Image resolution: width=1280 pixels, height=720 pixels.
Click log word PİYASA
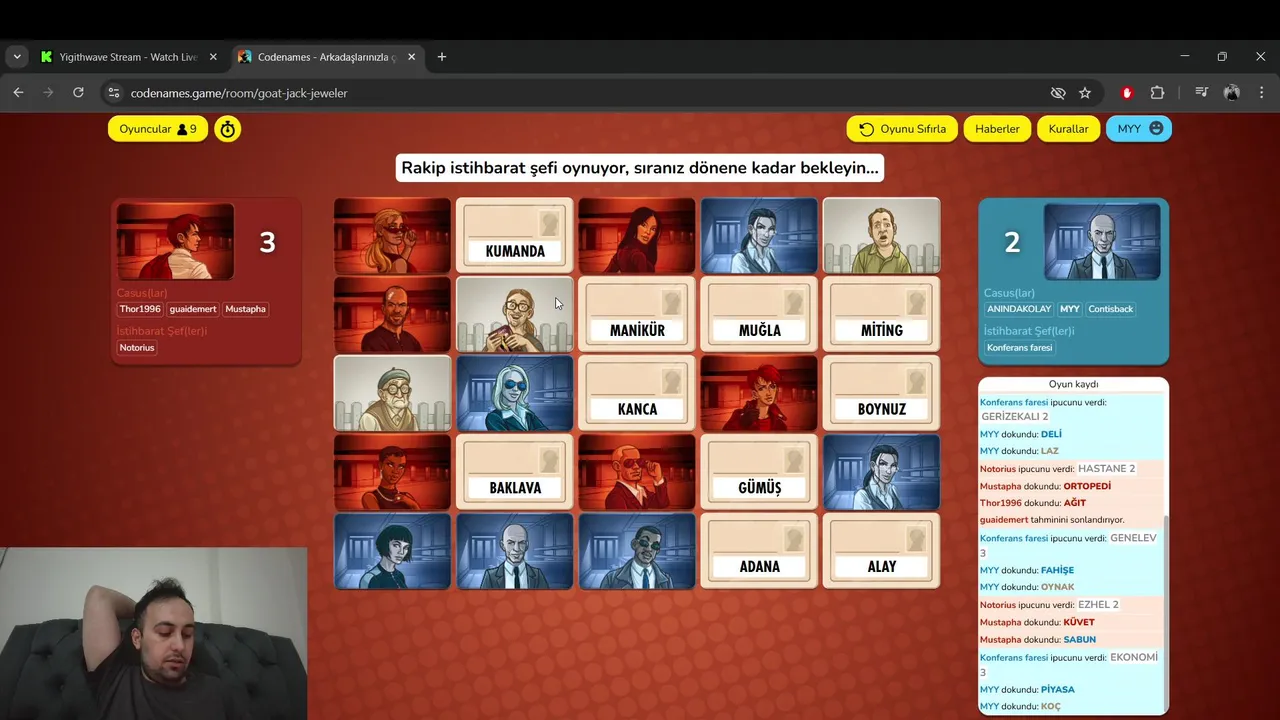coord(1058,689)
